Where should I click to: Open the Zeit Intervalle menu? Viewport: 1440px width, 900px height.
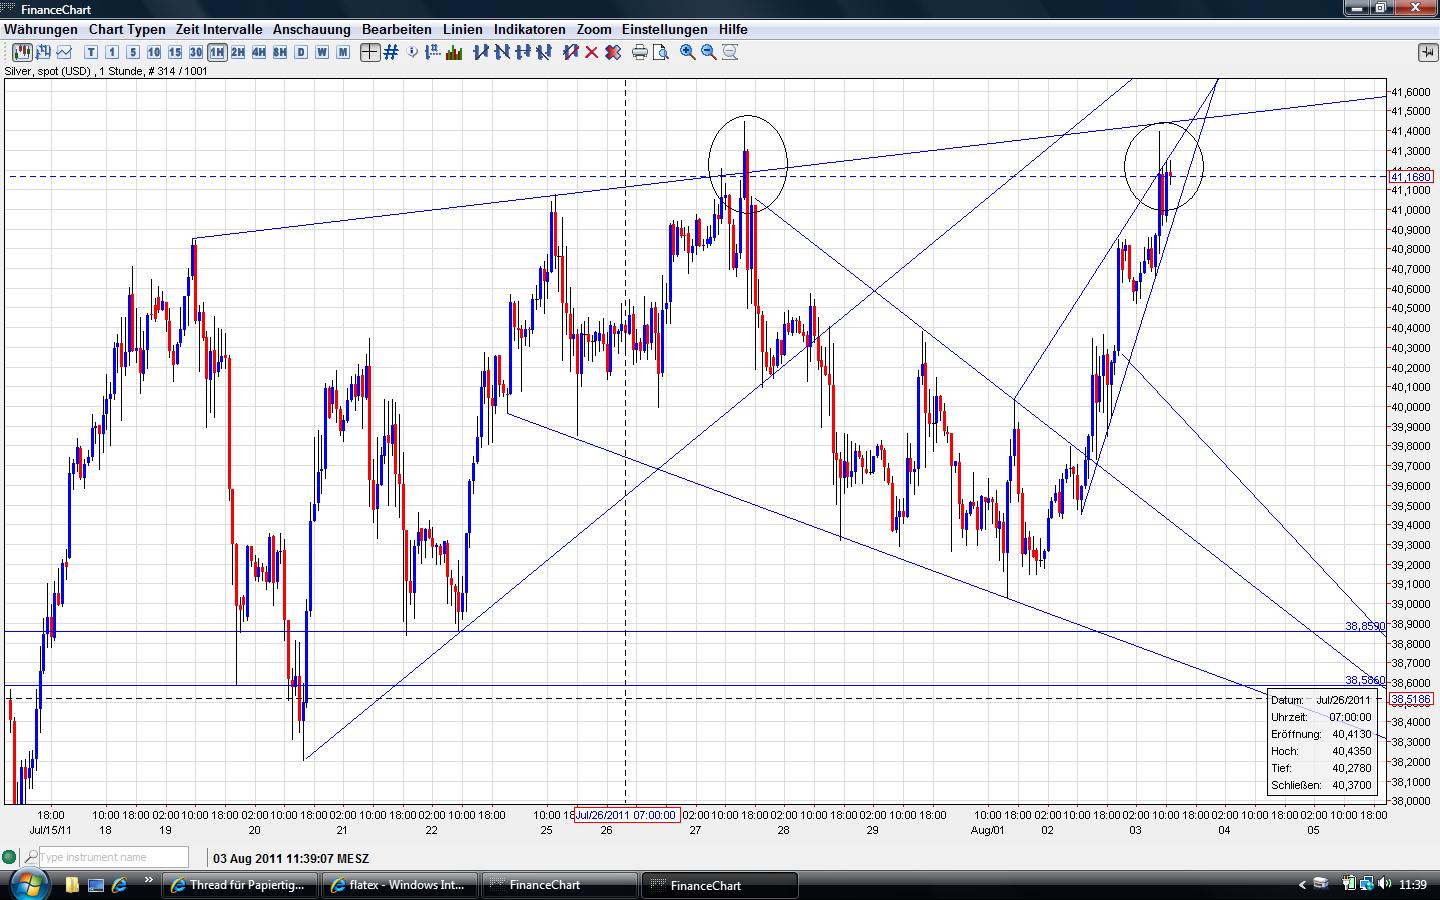(x=219, y=30)
